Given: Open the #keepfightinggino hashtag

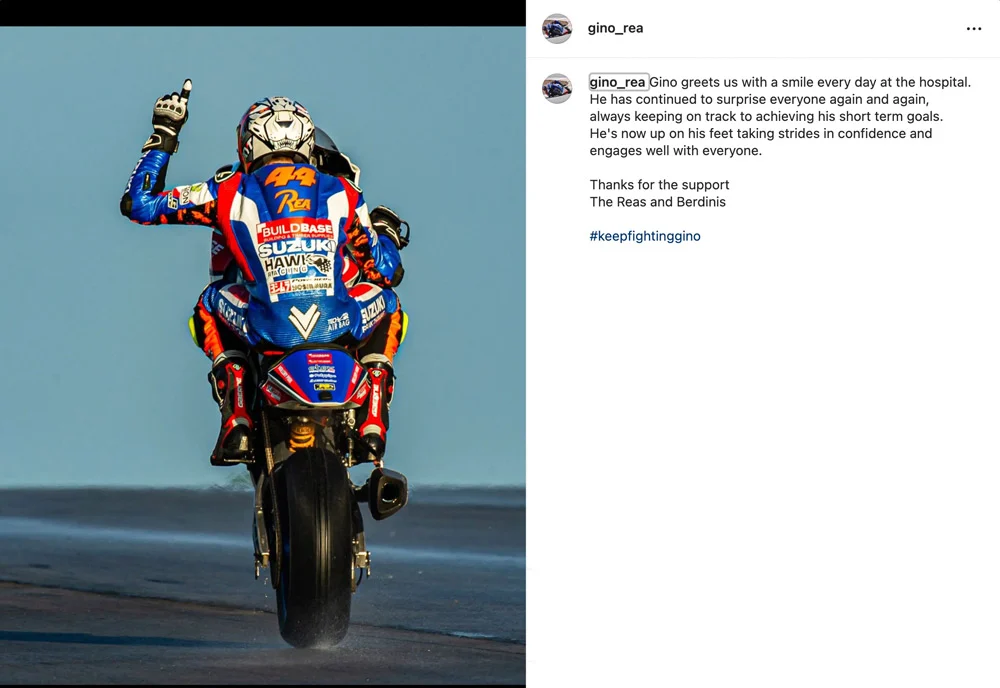Looking at the screenshot, I should coord(645,236).
